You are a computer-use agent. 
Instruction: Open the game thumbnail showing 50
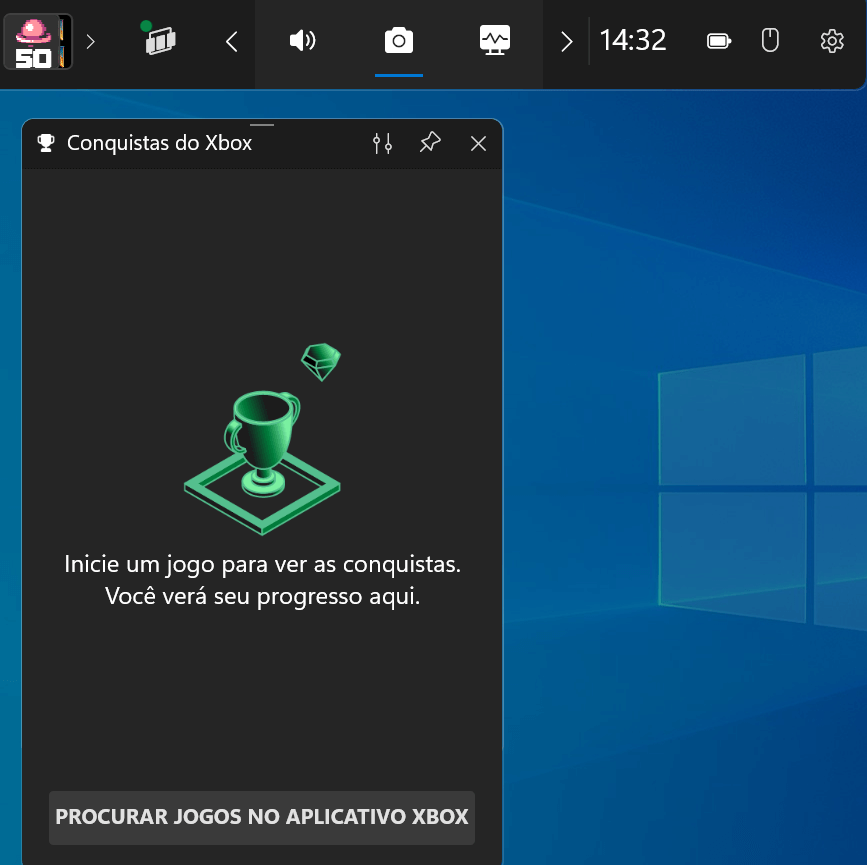coord(38,41)
